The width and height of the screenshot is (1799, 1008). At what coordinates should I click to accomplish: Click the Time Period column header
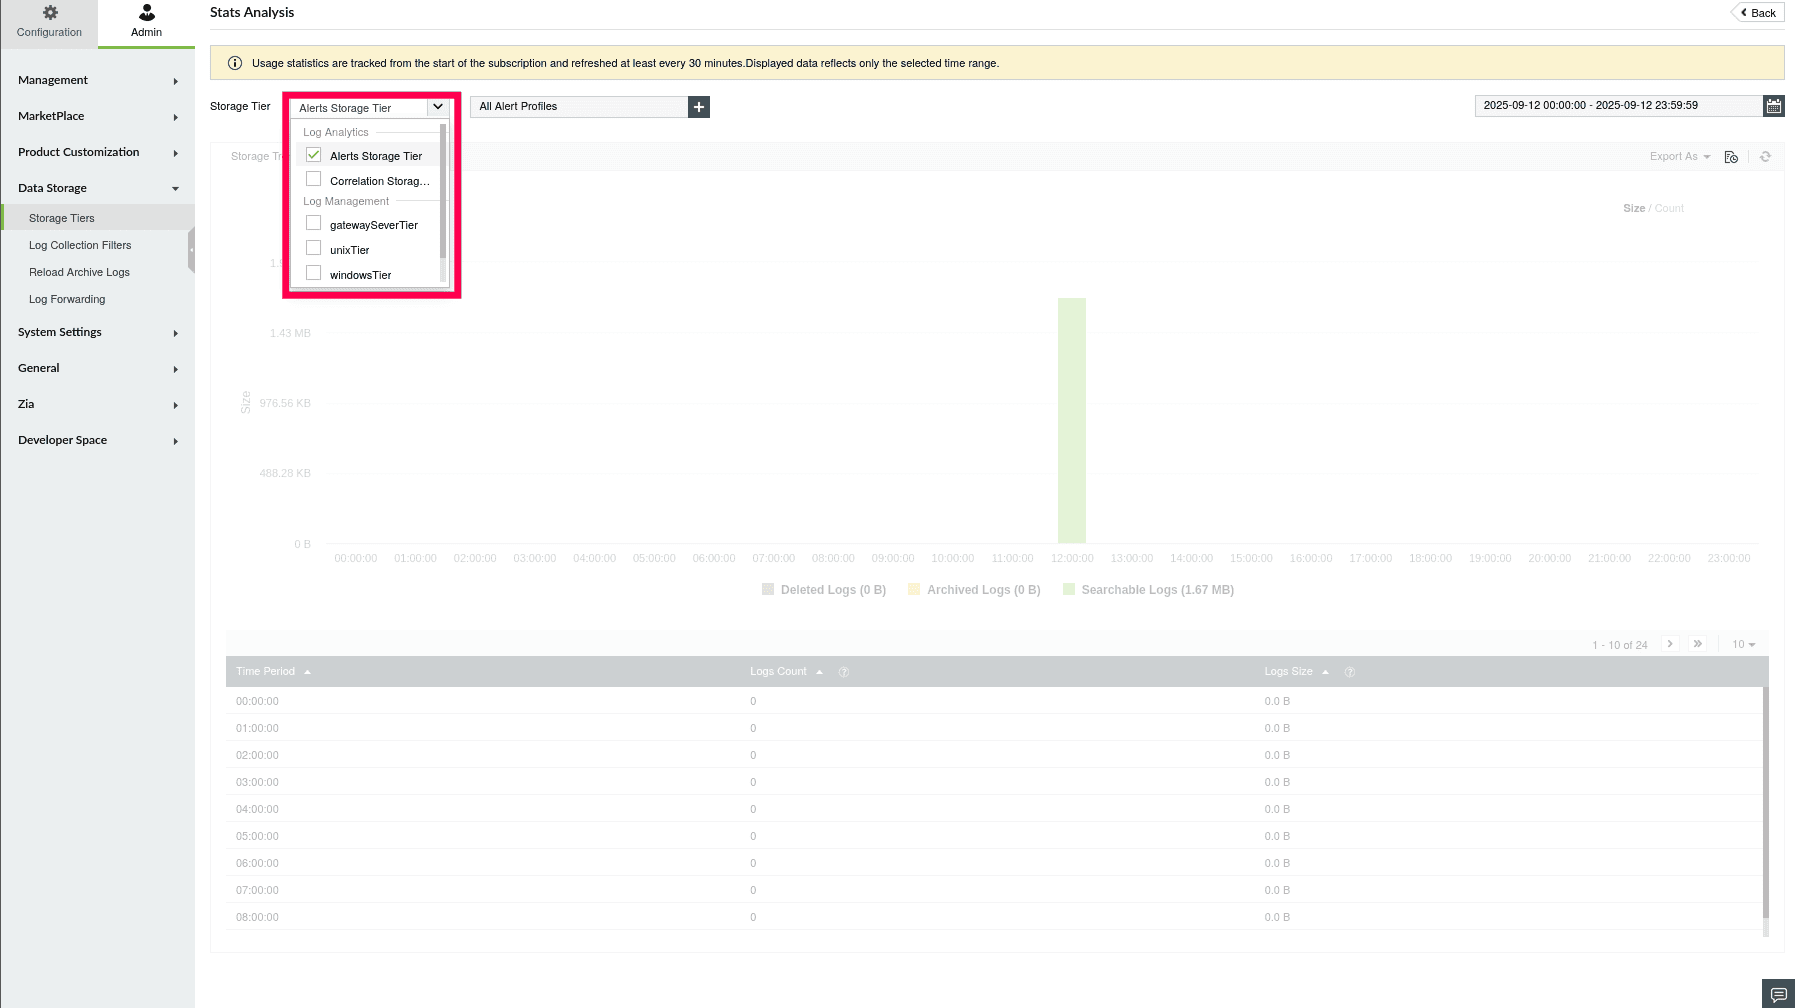pyautogui.click(x=266, y=672)
